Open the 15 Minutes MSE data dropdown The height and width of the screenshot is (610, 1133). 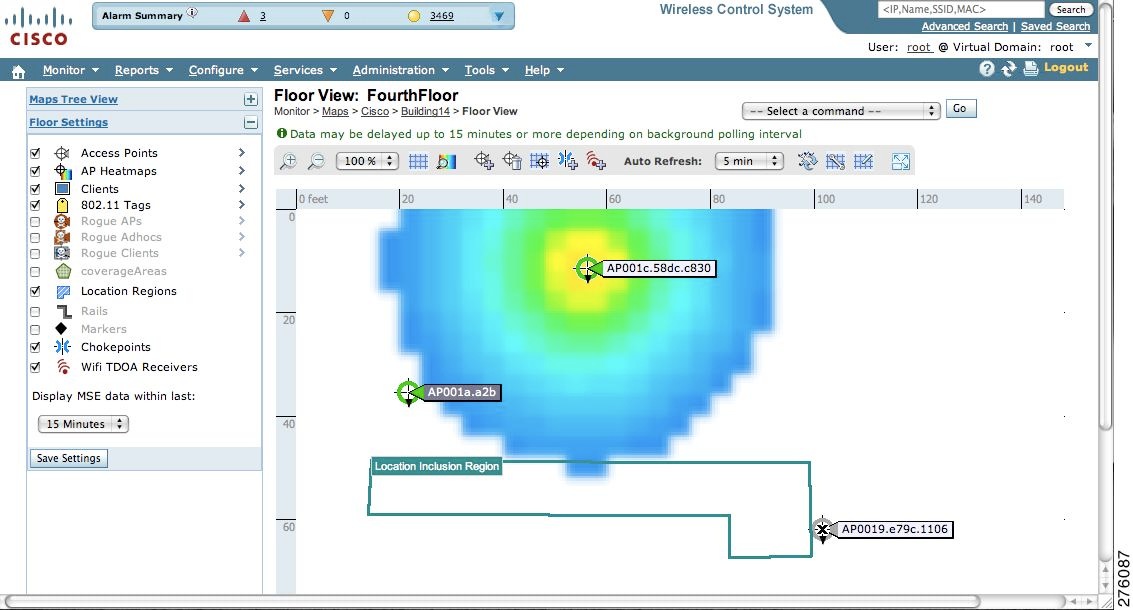(x=83, y=424)
